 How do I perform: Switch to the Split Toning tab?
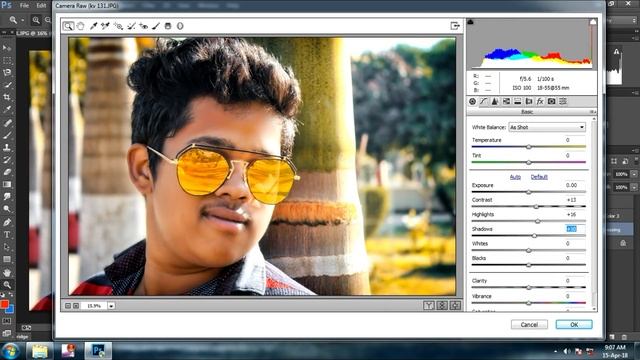click(518, 101)
